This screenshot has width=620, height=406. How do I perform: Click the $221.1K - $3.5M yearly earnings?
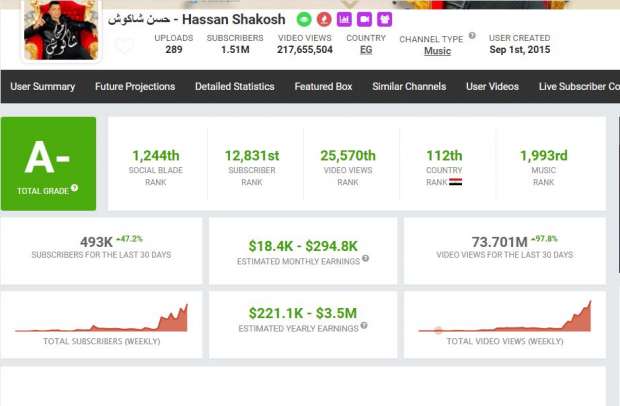point(303,313)
